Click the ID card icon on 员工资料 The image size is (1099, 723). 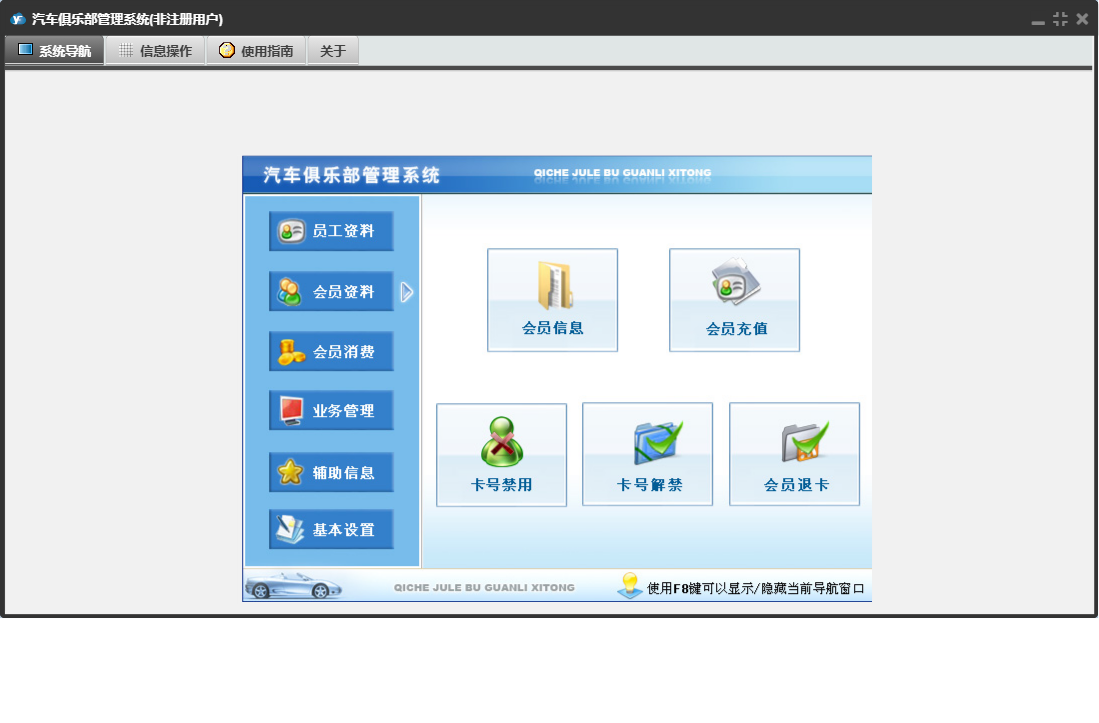click(291, 231)
